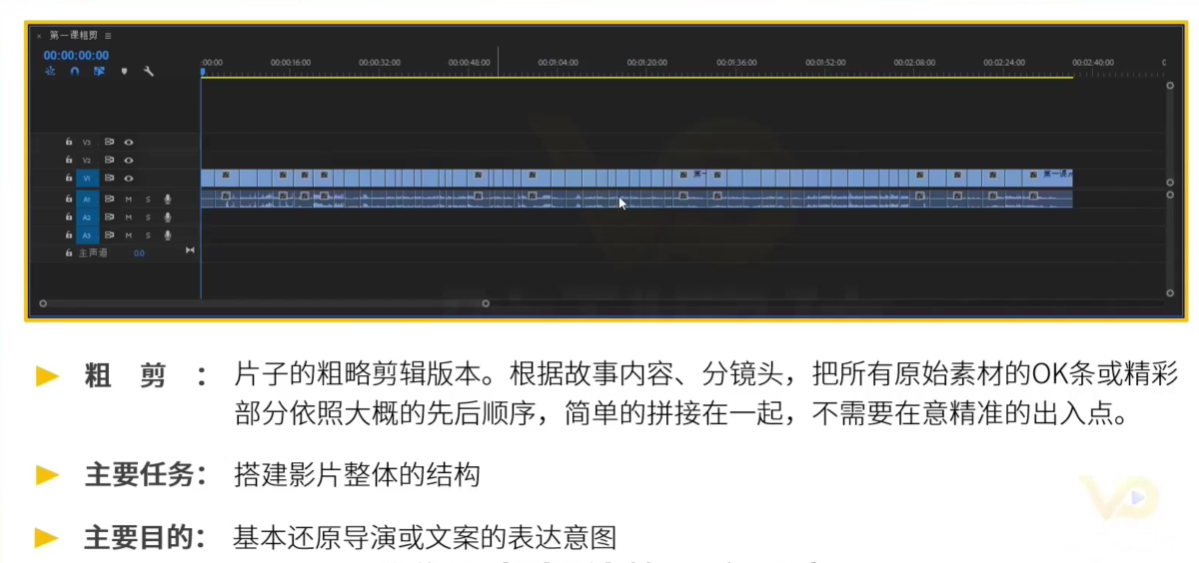Click the nest sequence insert icon

(x=49, y=72)
